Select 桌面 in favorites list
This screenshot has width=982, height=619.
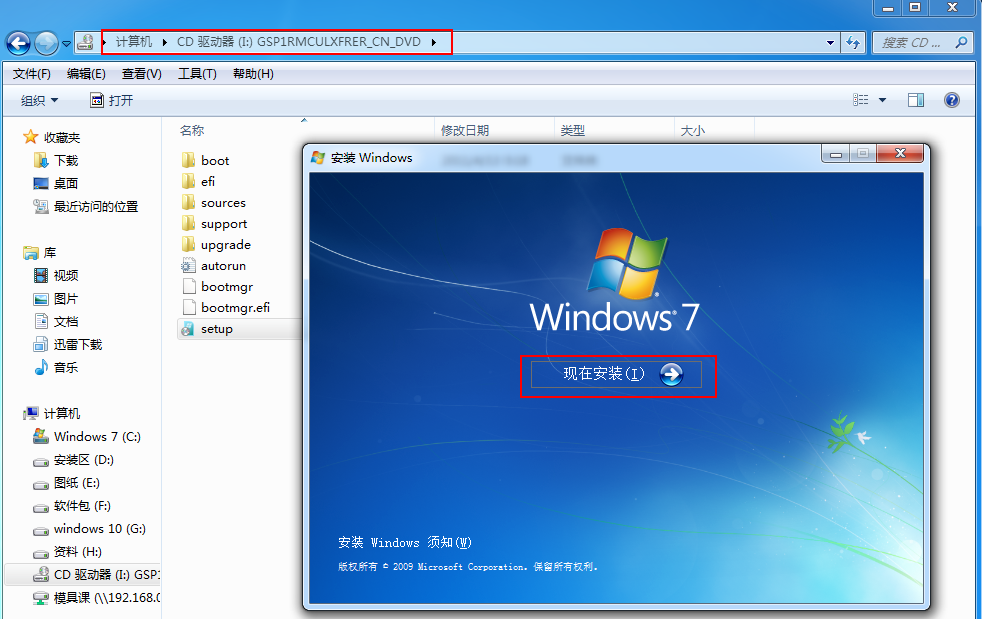pos(65,184)
